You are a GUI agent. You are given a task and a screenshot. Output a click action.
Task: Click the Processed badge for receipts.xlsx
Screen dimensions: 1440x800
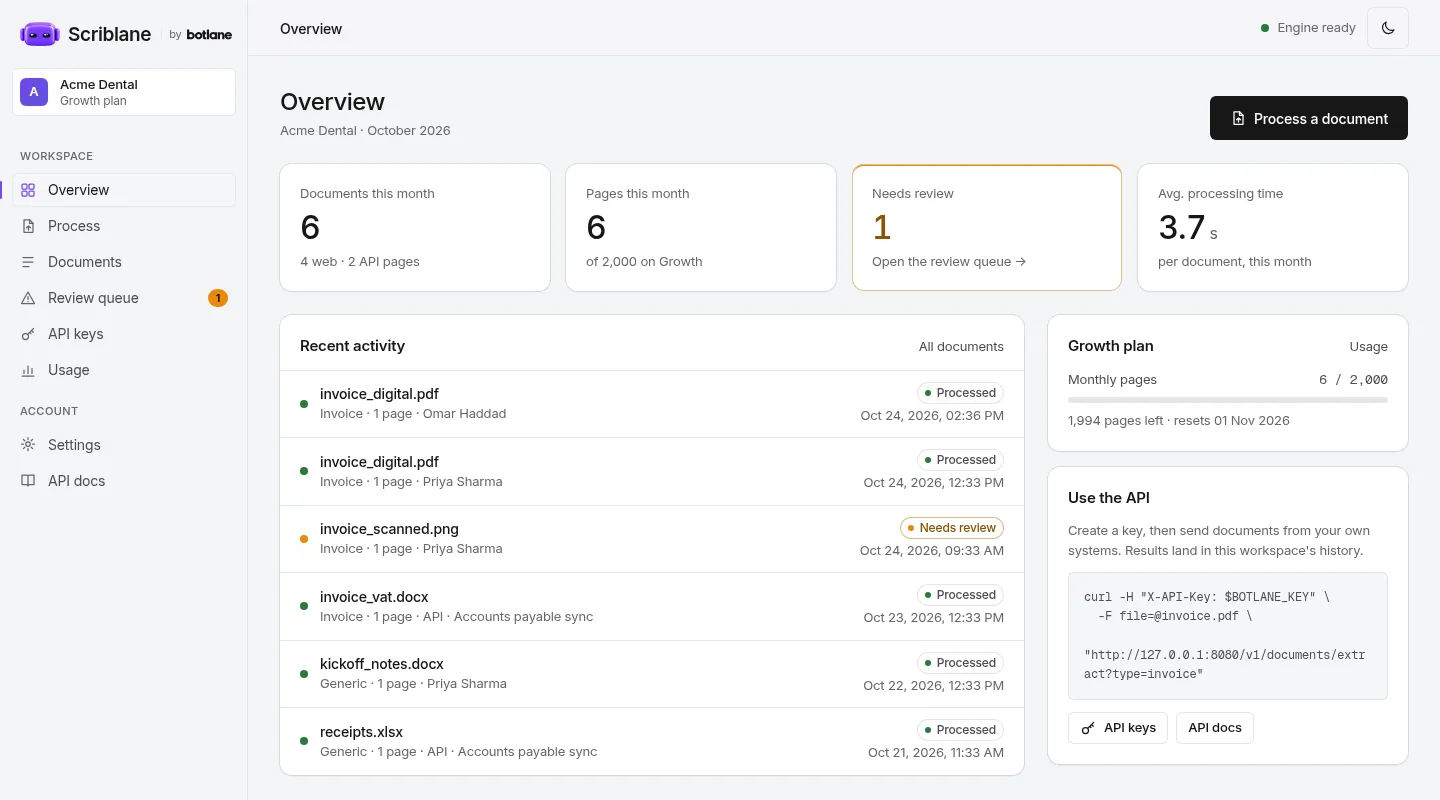click(960, 730)
